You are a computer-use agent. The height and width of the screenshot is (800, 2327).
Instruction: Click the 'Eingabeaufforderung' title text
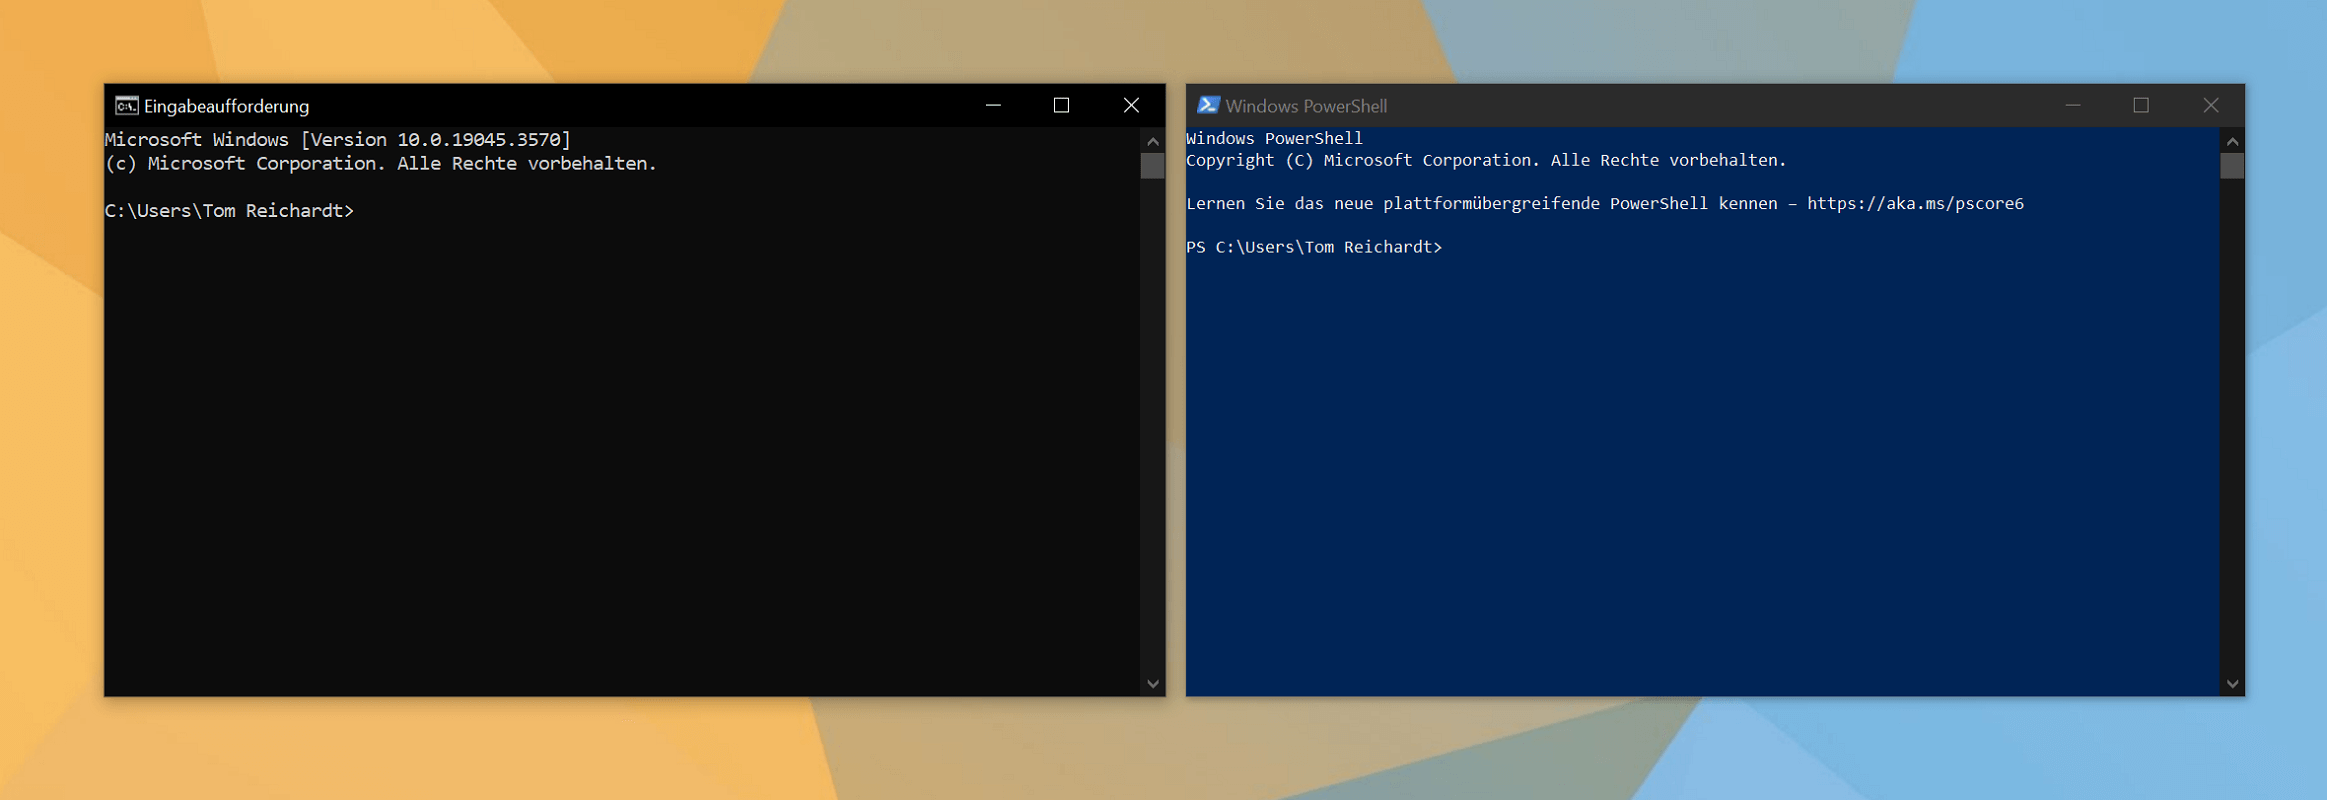point(227,106)
